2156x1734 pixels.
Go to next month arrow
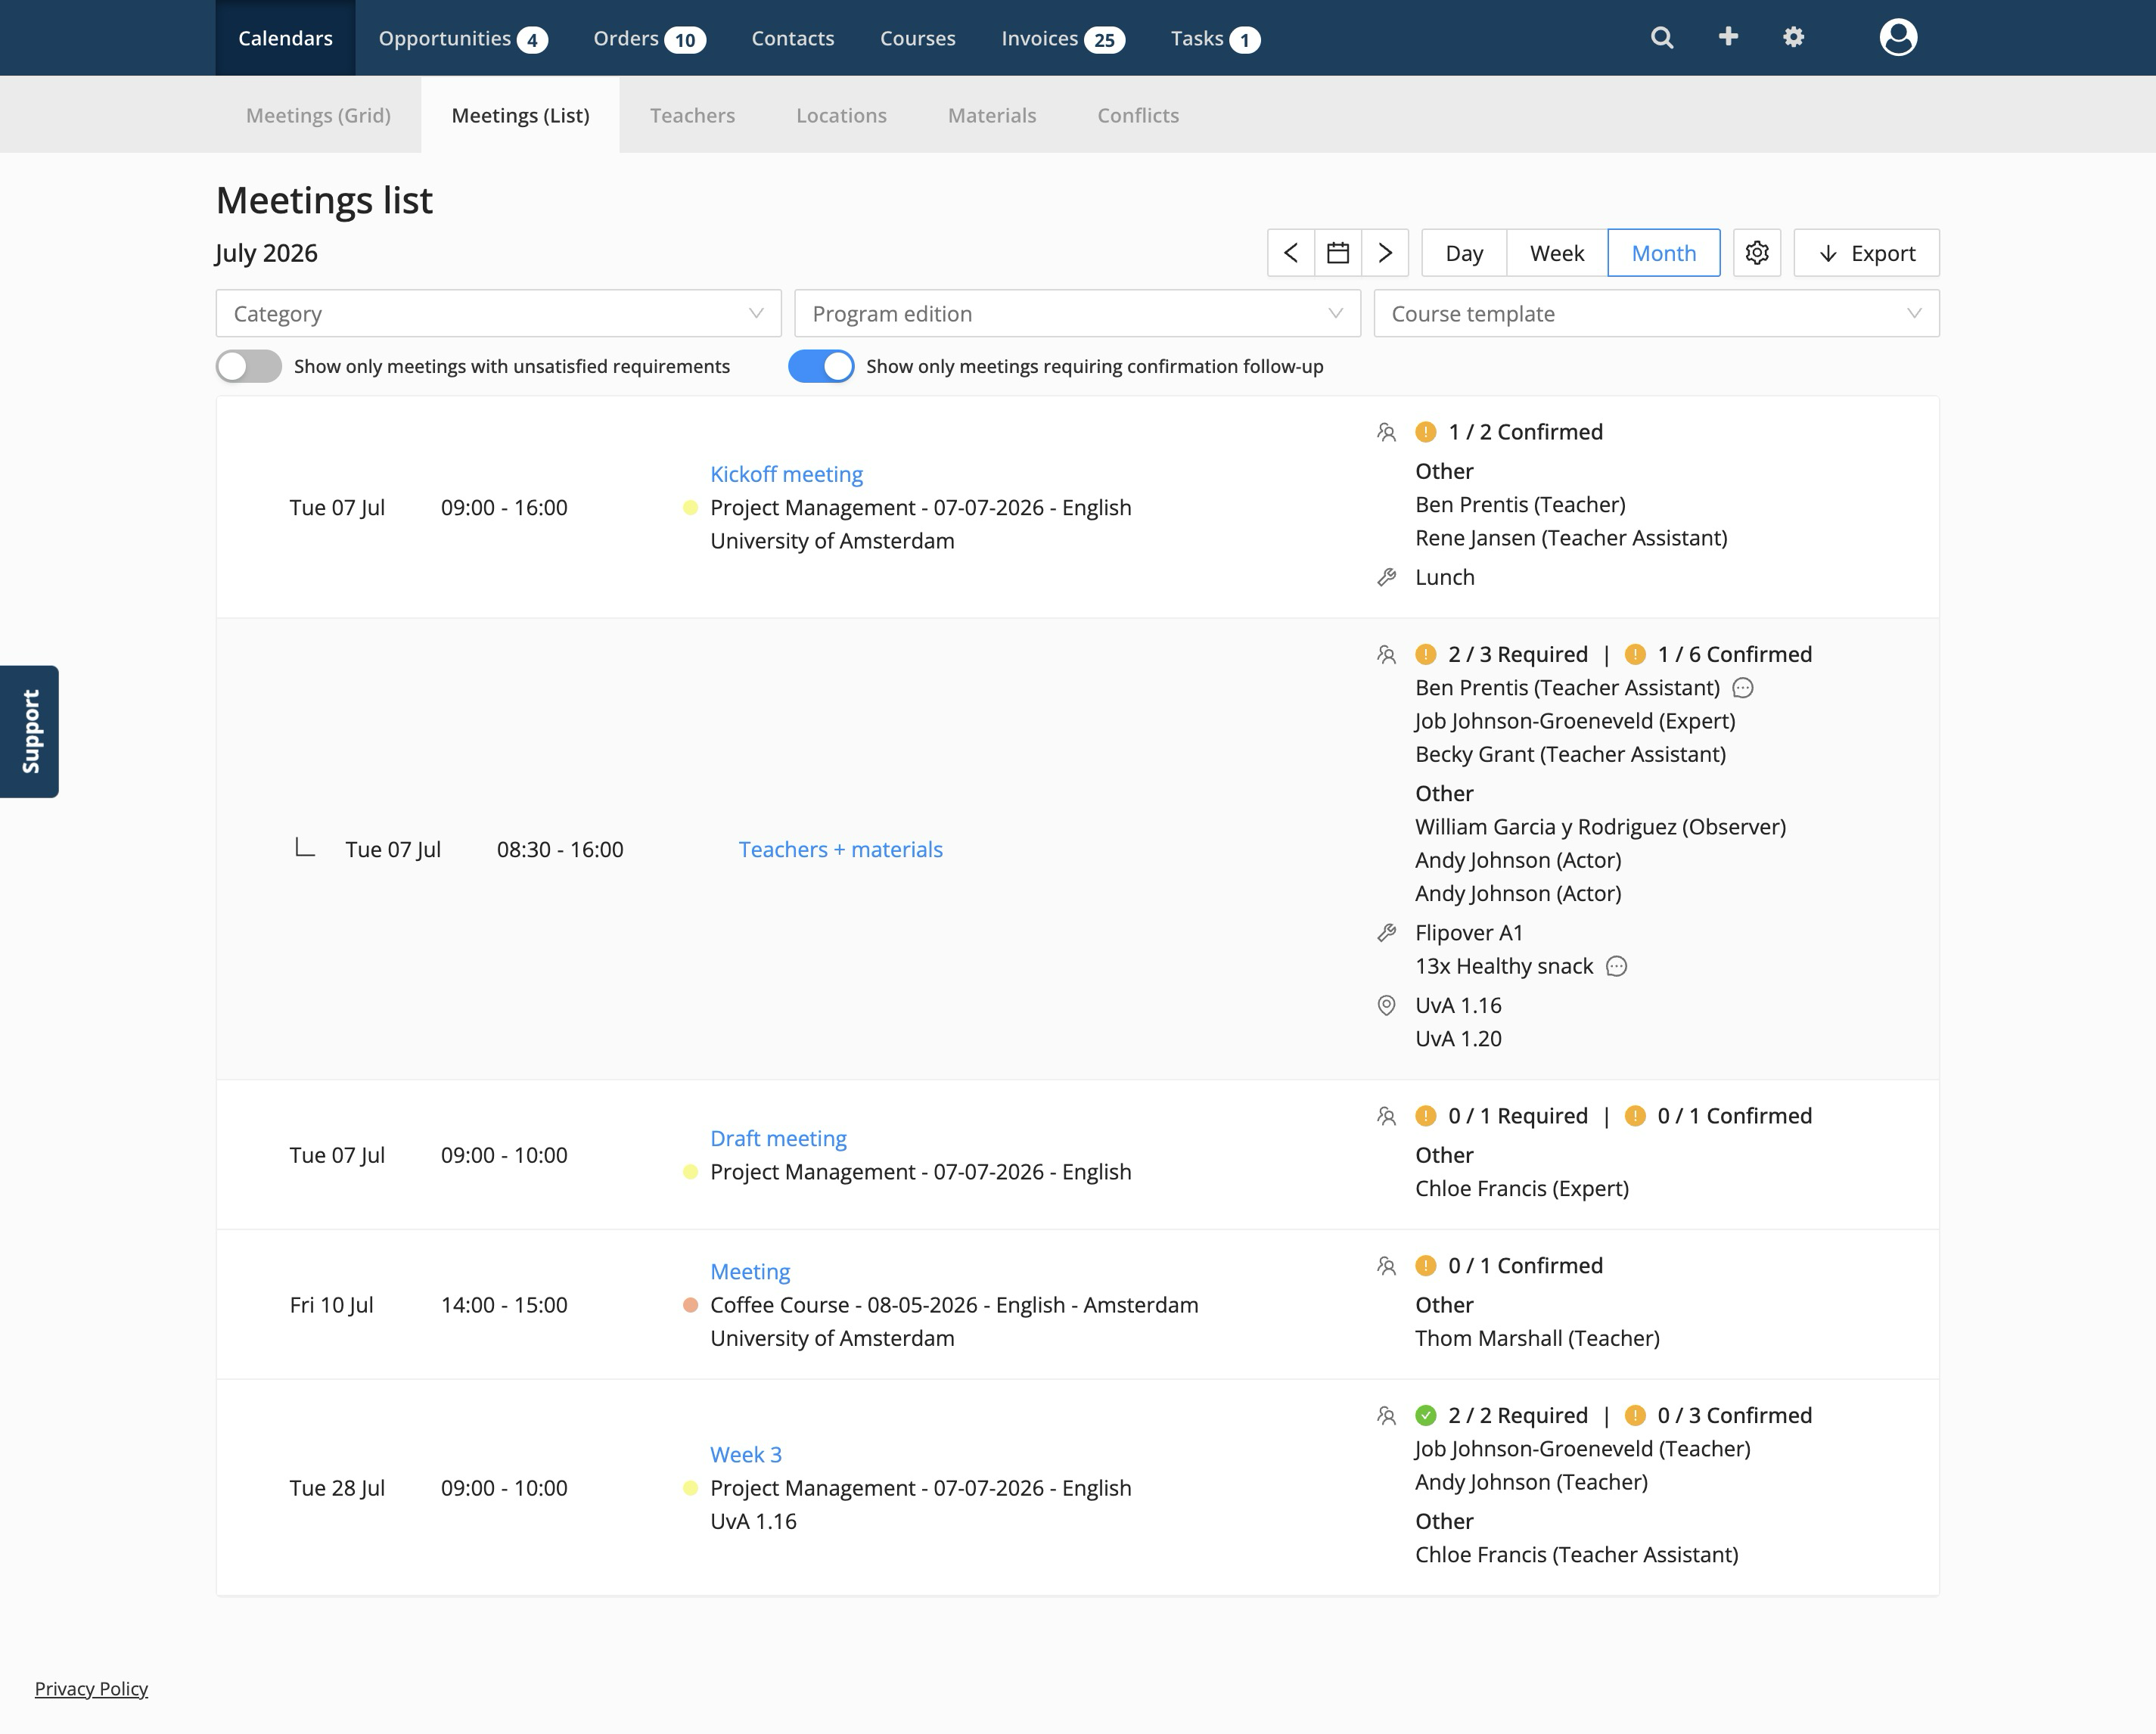pos(1385,253)
